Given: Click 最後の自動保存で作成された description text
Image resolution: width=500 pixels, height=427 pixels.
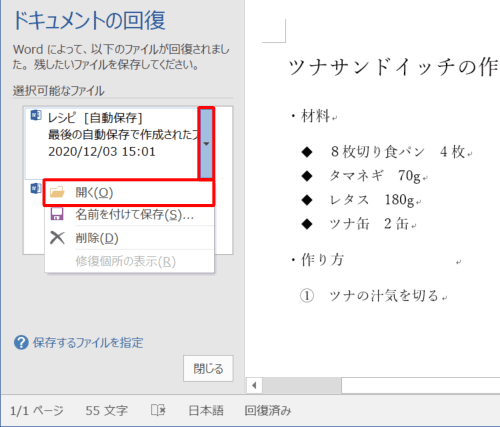Looking at the screenshot, I should 123,134.
